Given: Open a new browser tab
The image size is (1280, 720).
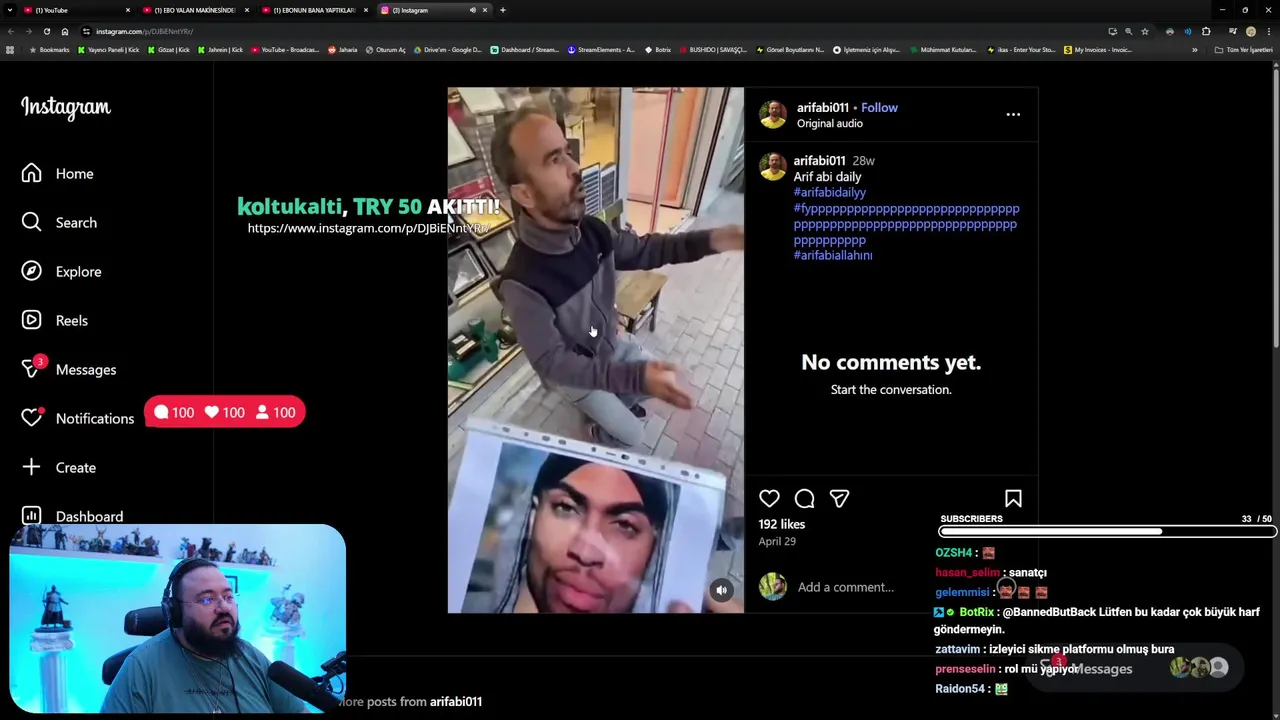Looking at the screenshot, I should [502, 10].
